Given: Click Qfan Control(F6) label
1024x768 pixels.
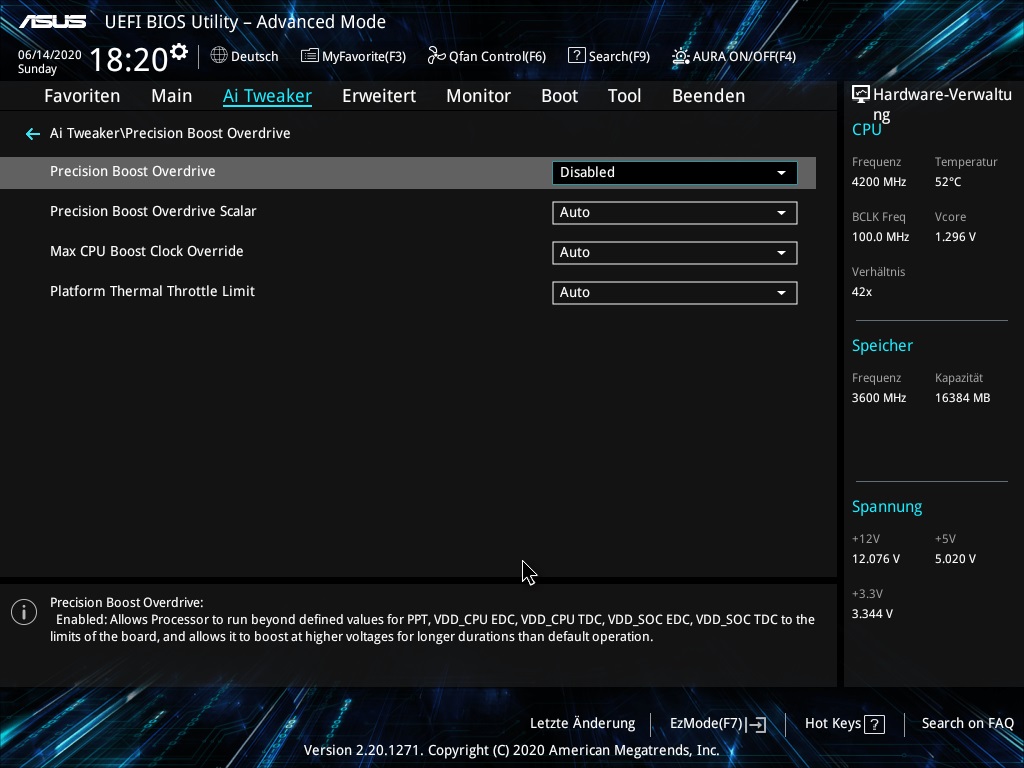Looking at the screenshot, I should [497, 57].
